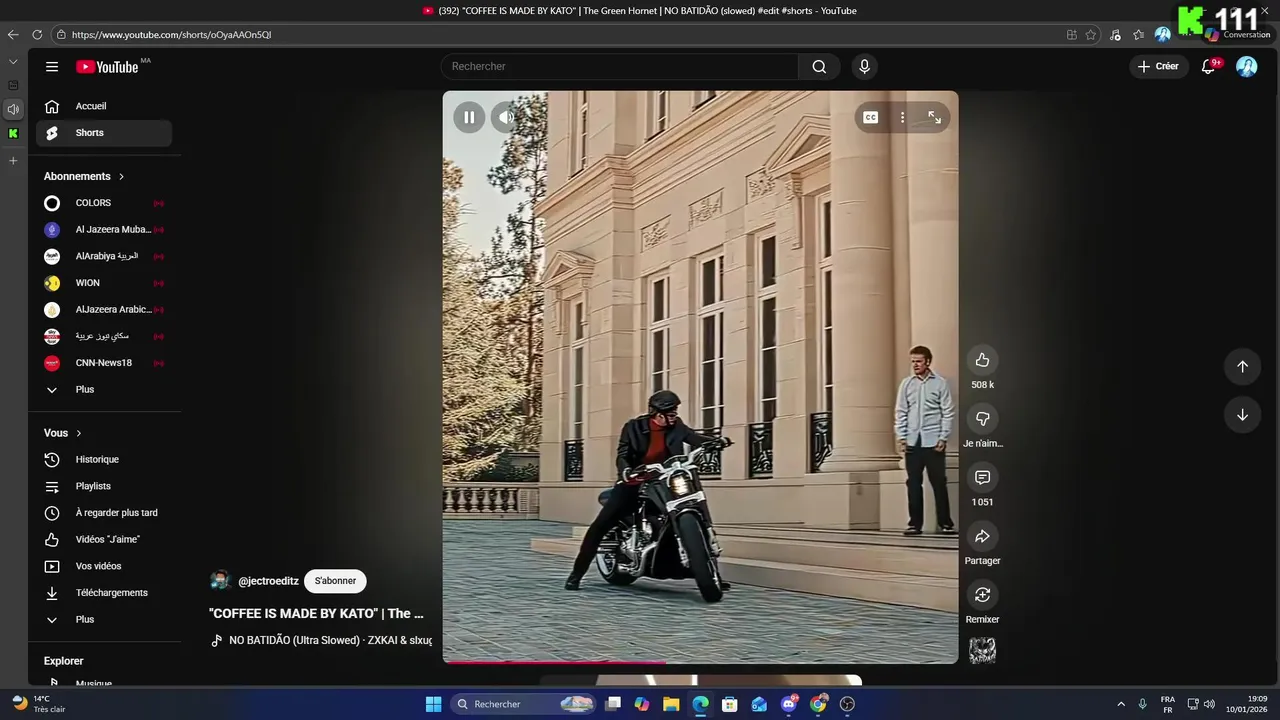Remix this Short with Remixer
The width and height of the screenshot is (1280, 720).
coord(982,595)
